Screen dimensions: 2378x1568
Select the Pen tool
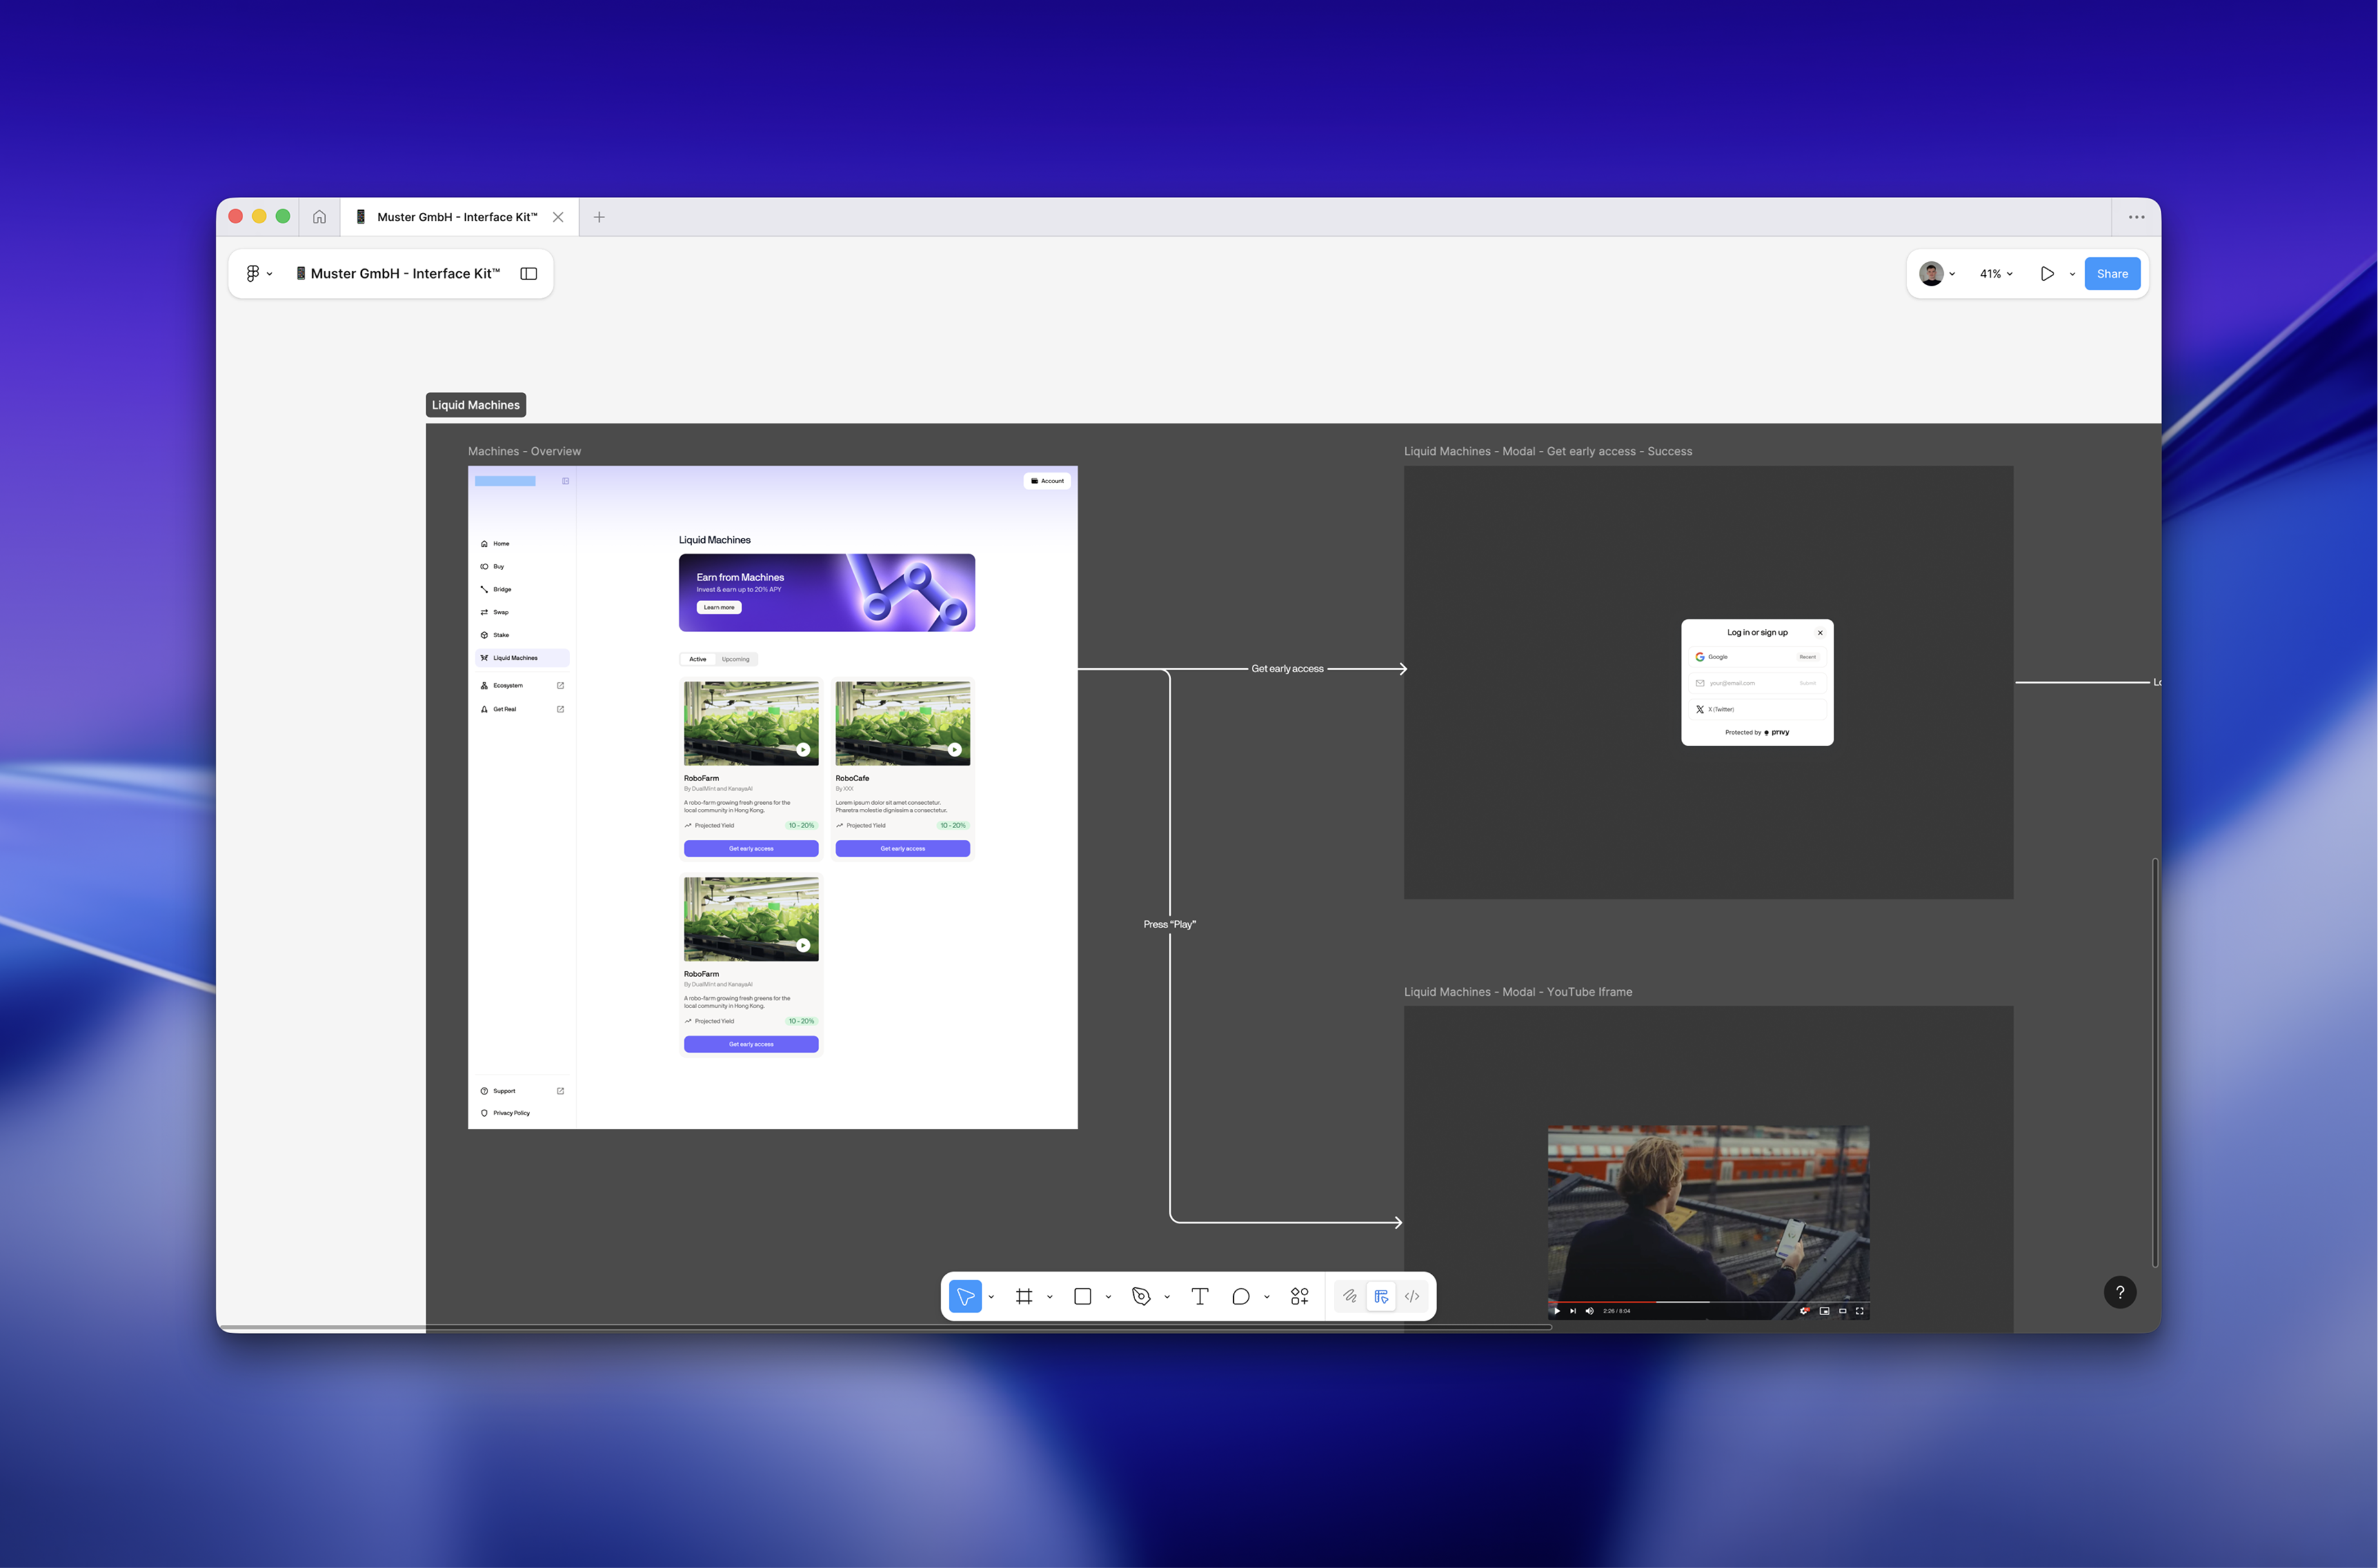pos(1141,1296)
